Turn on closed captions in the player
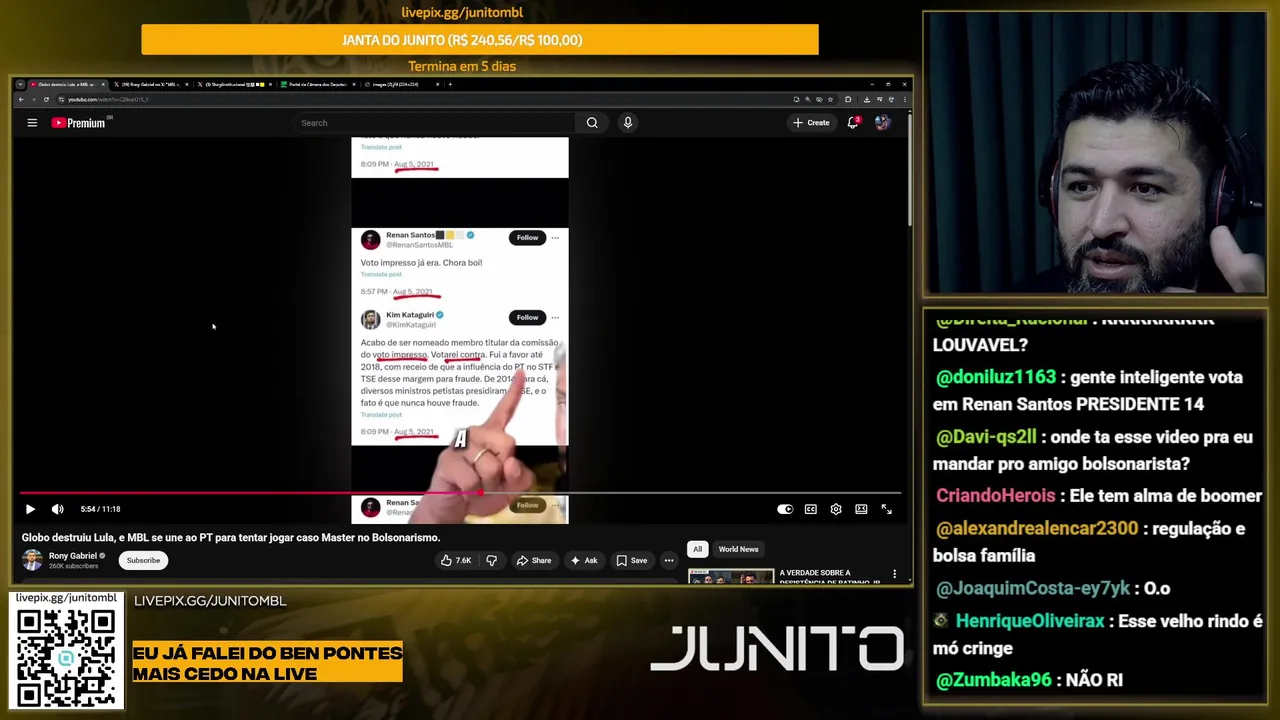The width and height of the screenshot is (1280, 720). 811,509
